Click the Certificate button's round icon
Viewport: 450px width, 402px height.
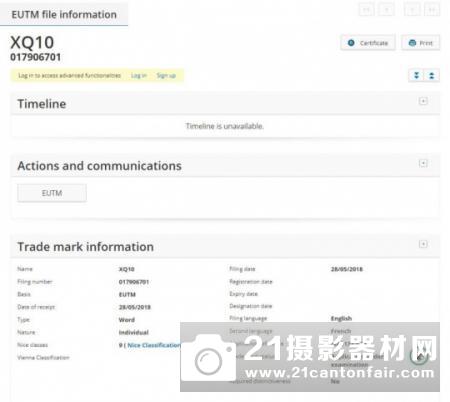(351, 43)
